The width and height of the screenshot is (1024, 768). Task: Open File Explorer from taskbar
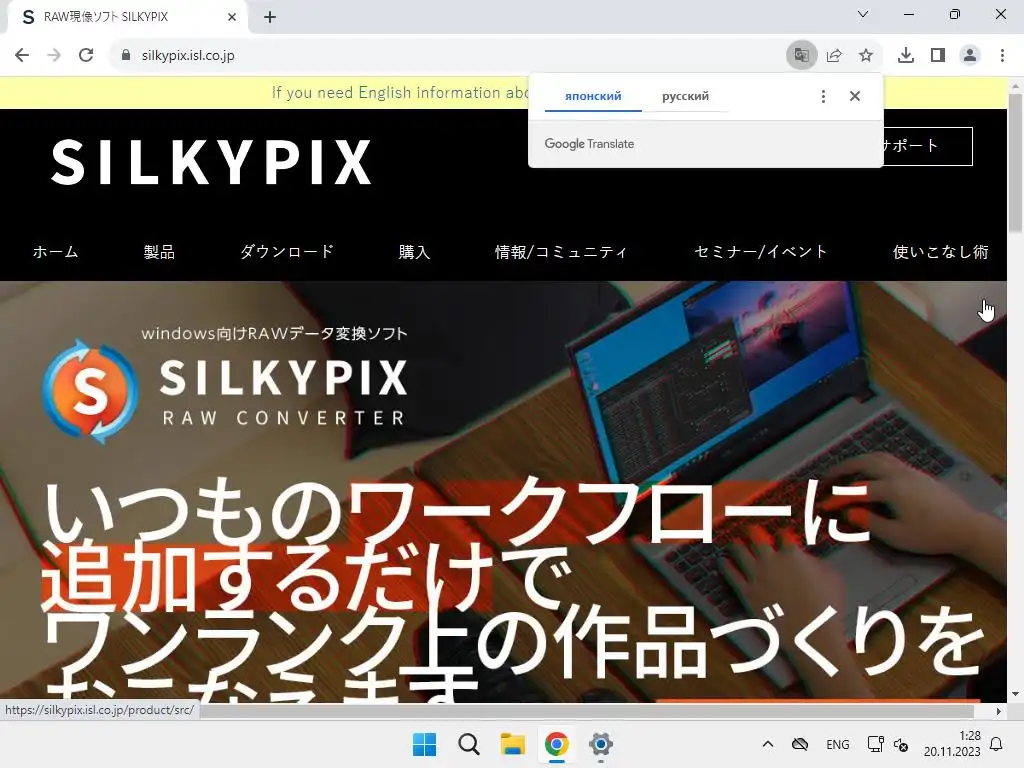click(x=513, y=744)
